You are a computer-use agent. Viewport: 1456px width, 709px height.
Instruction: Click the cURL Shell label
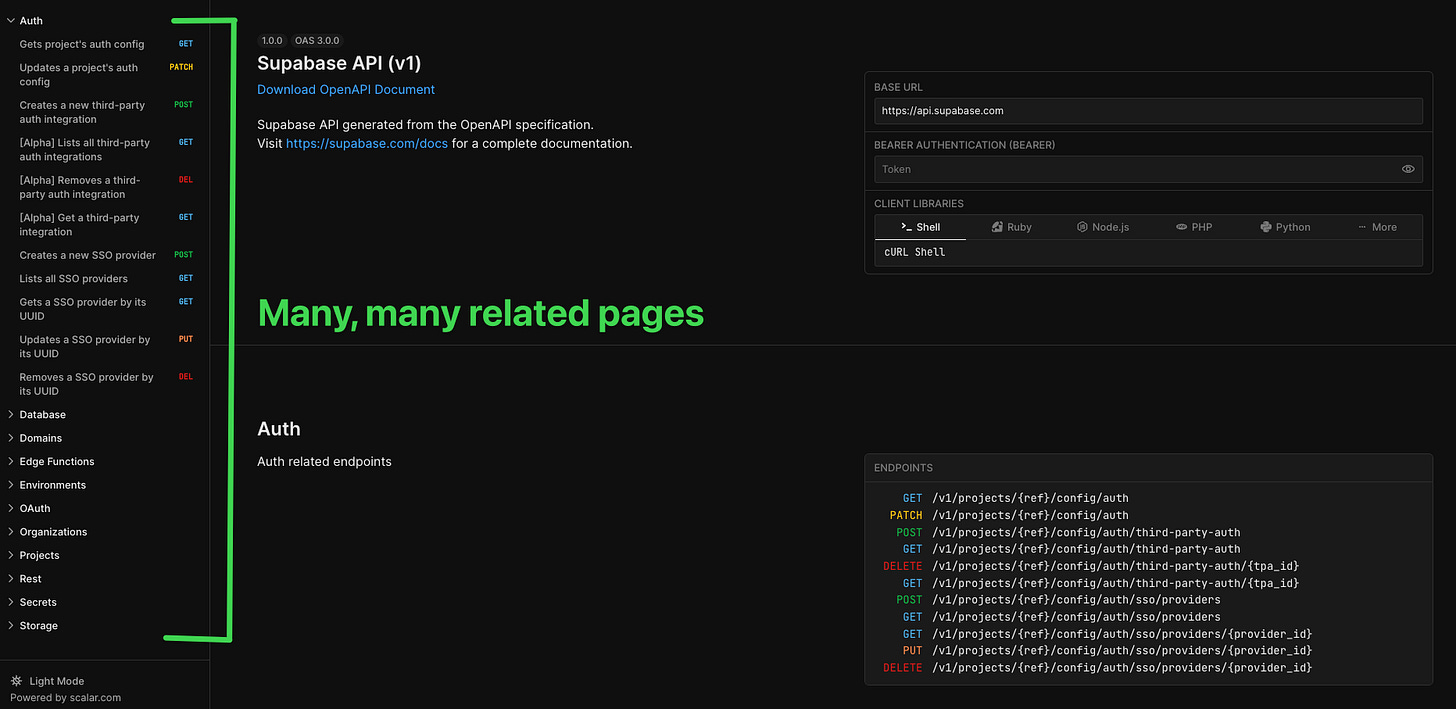point(914,252)
